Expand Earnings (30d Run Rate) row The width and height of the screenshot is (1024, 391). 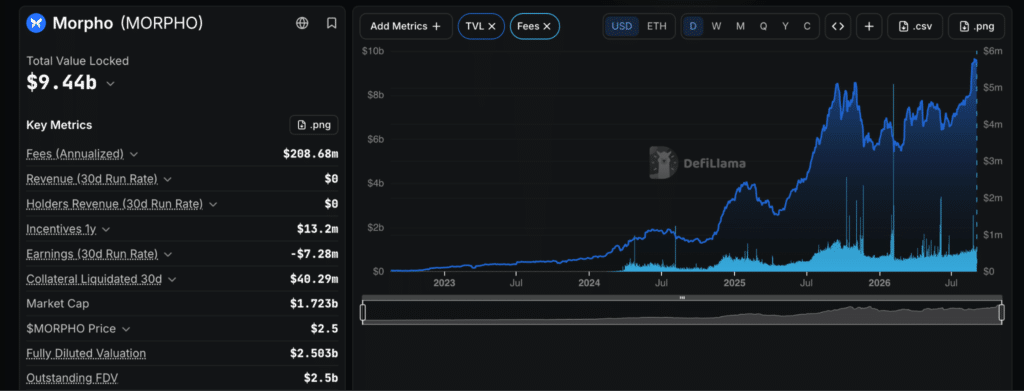point(167,254)
